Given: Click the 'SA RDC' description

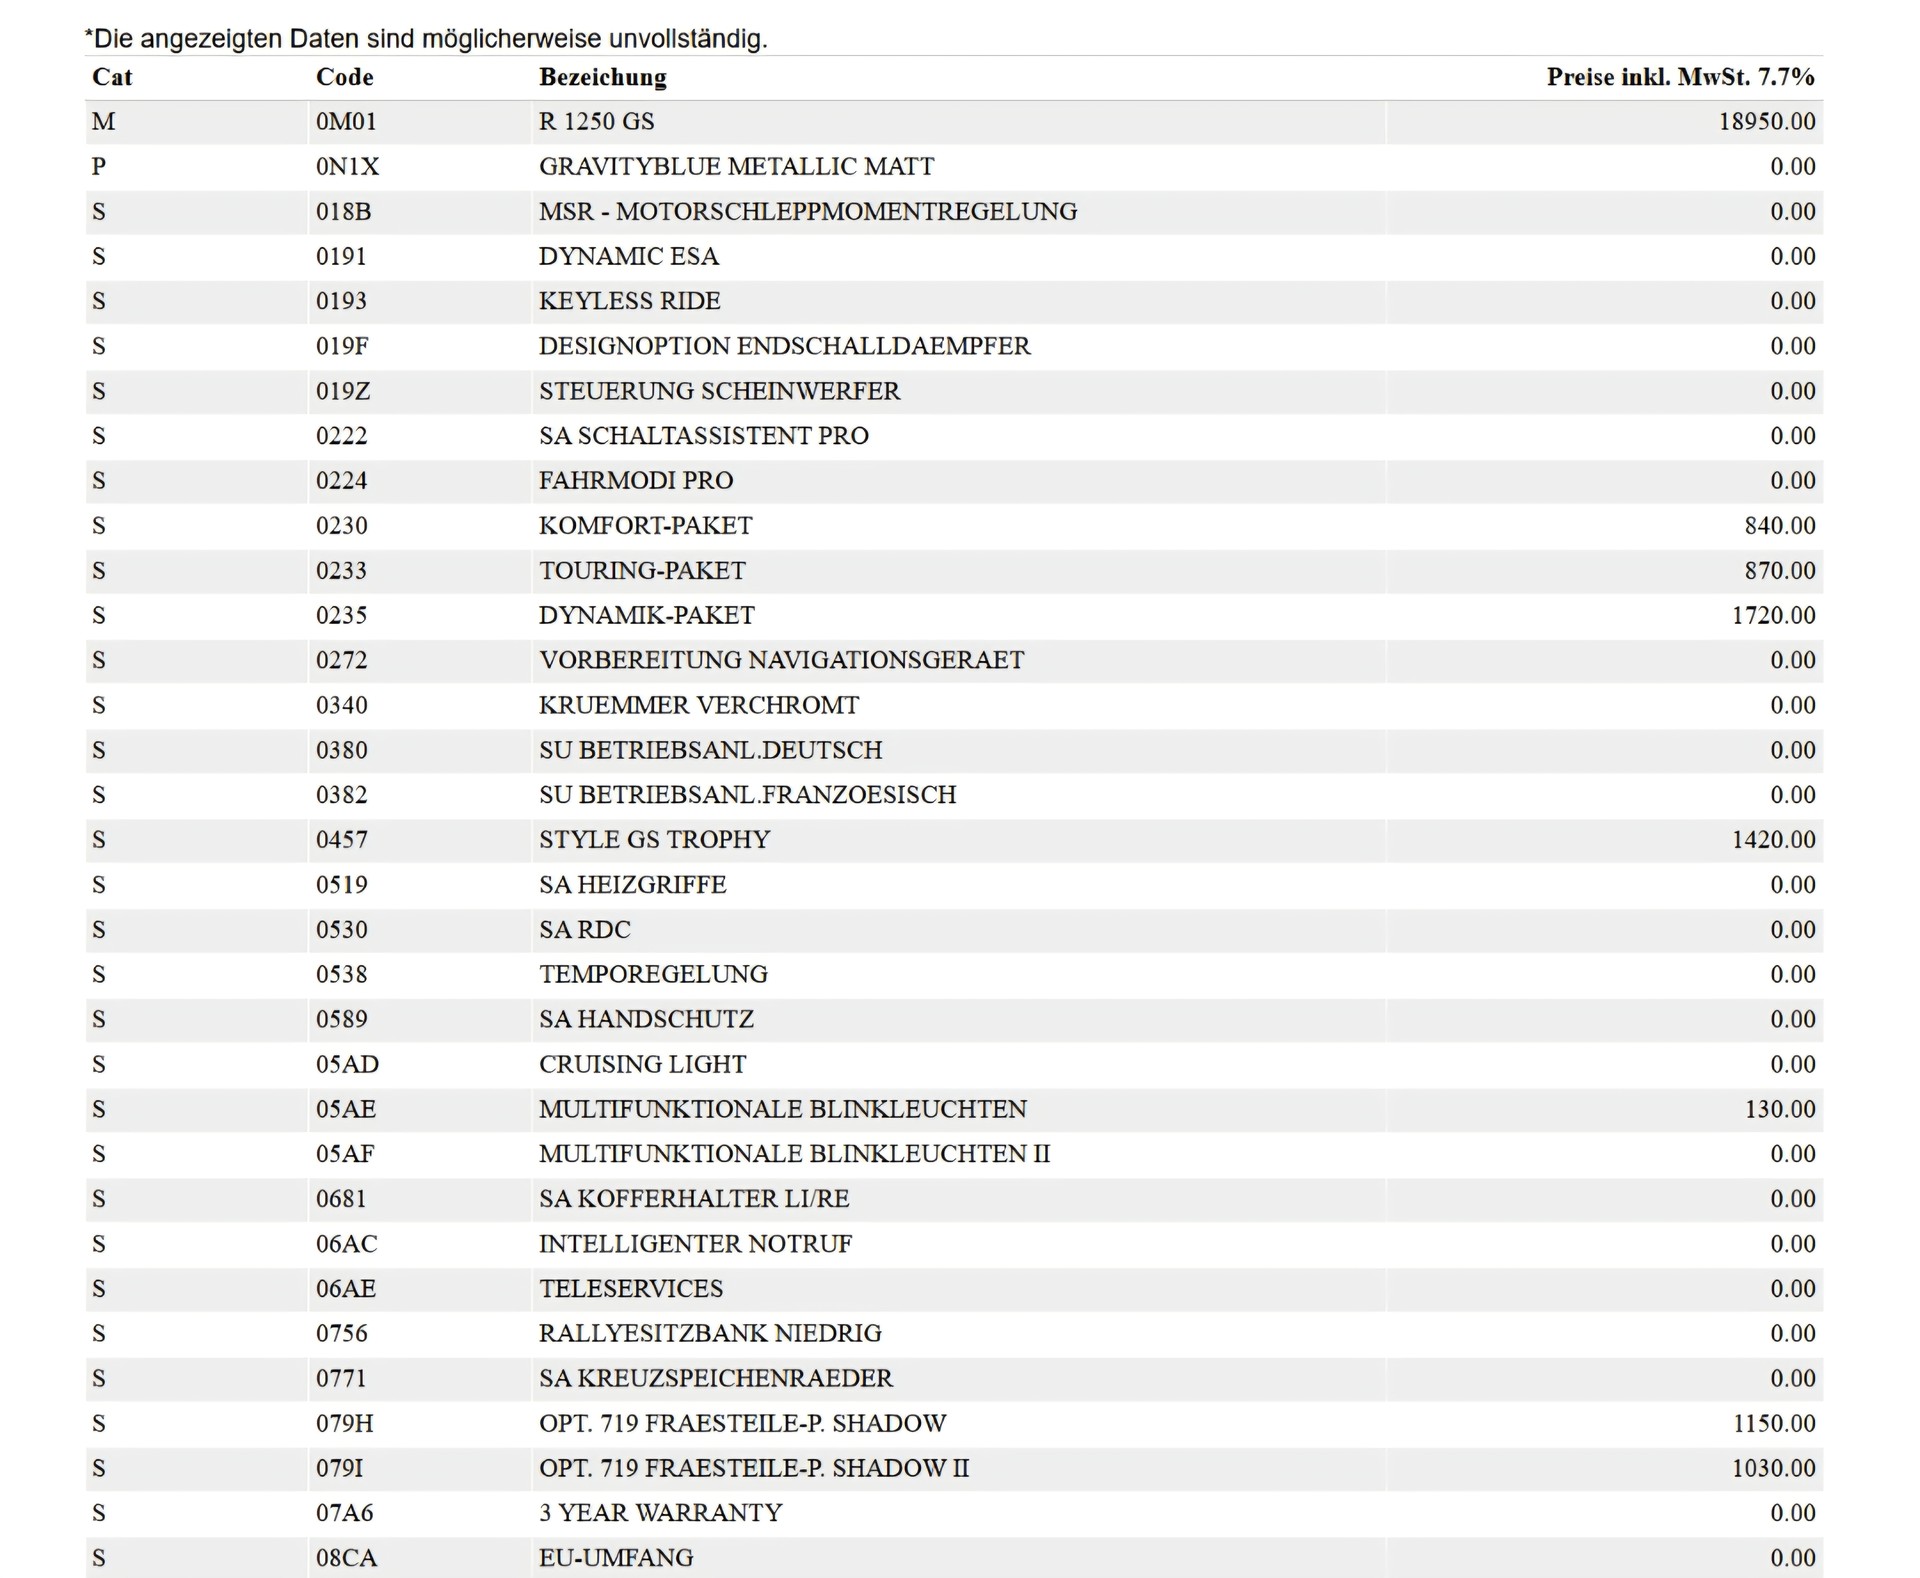Looking at the screenshot, I should [585, 930].
